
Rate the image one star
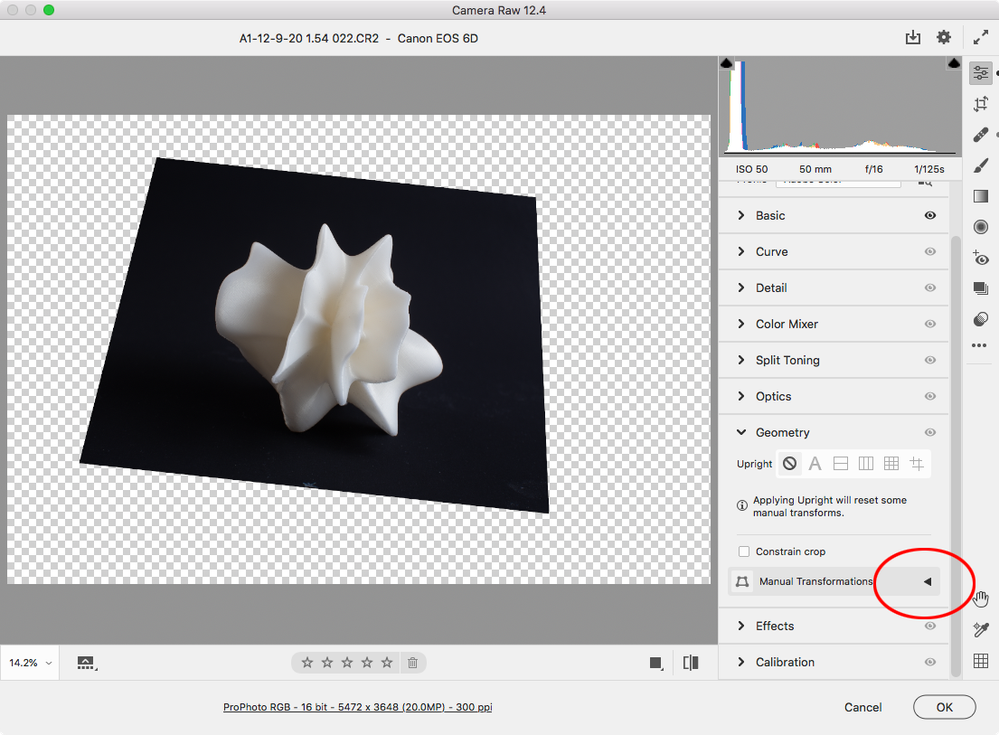click(307, 663)
